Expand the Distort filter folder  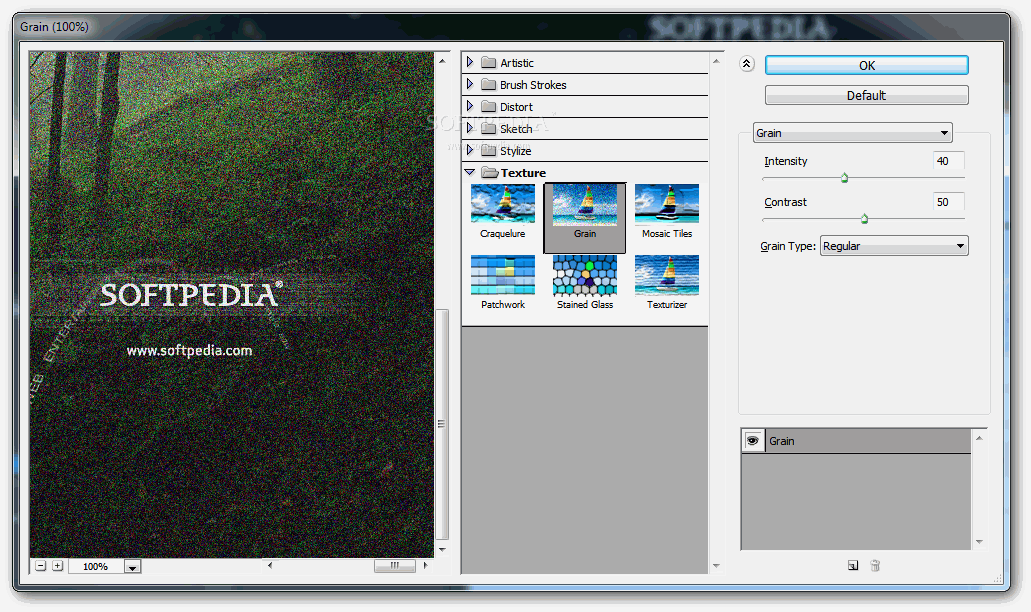(x=469, y=106)
